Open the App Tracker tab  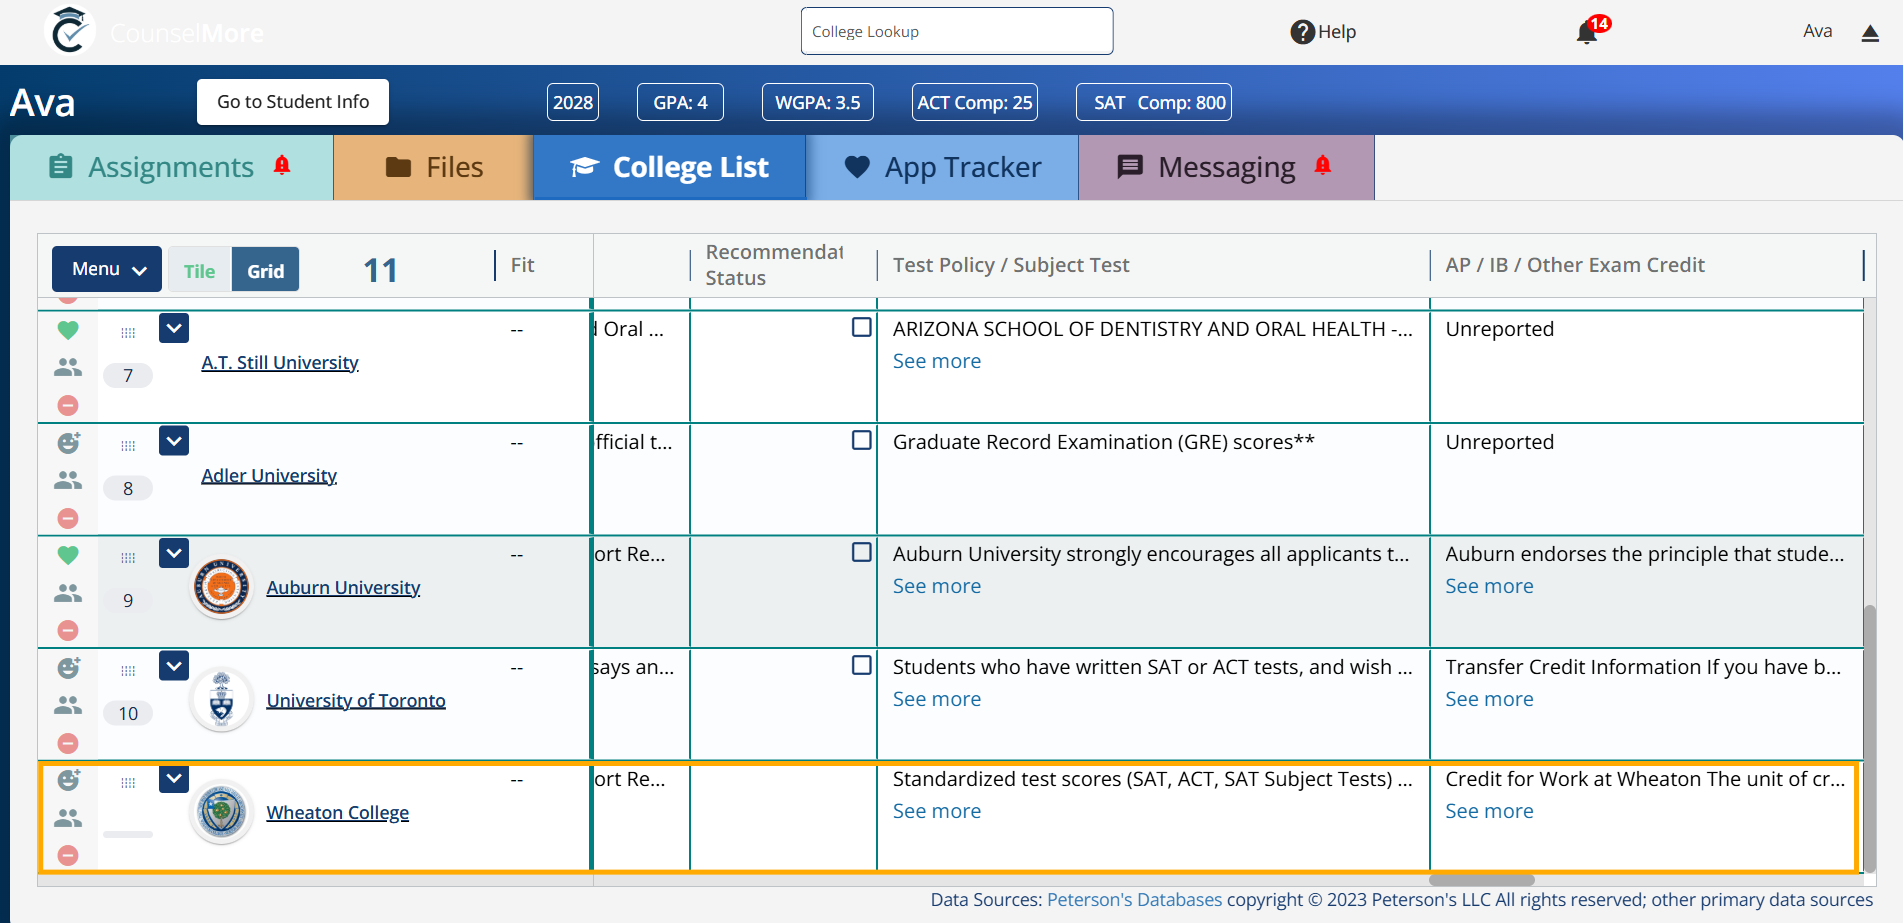tap(942, 167)
